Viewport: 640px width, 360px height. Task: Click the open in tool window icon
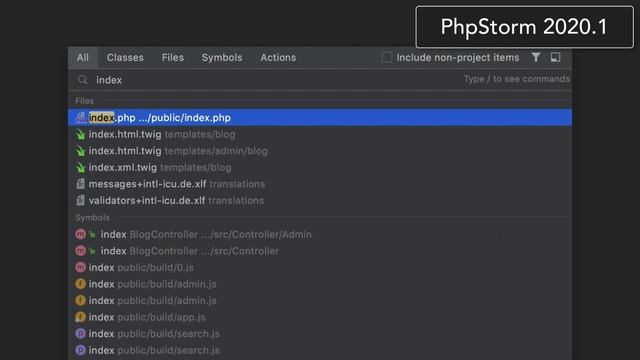(x=556, y=57)
